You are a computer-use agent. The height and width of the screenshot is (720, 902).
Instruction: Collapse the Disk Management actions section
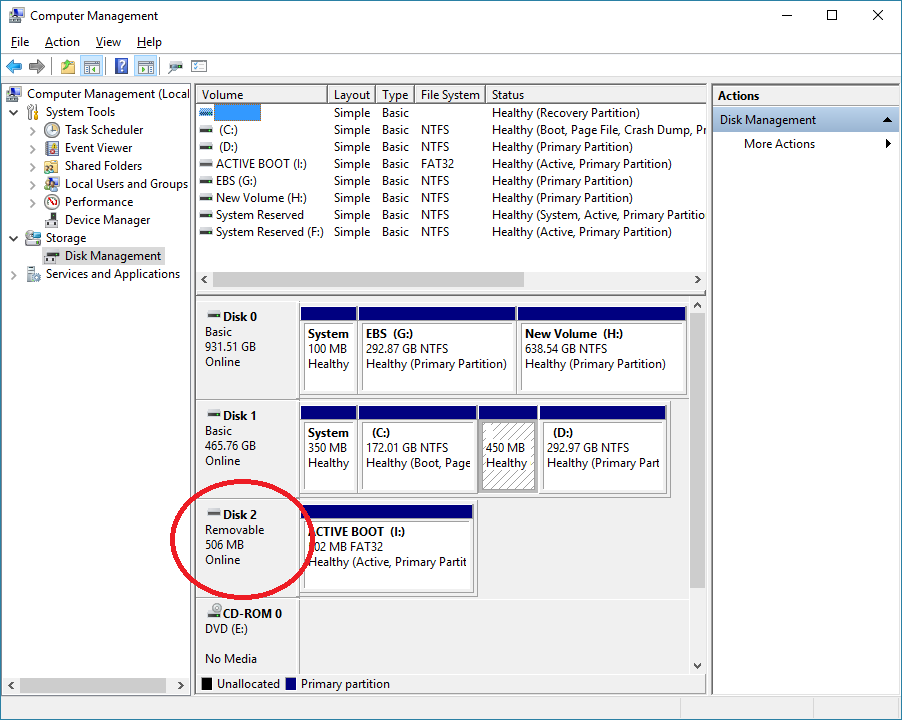[x=887, y=120]
